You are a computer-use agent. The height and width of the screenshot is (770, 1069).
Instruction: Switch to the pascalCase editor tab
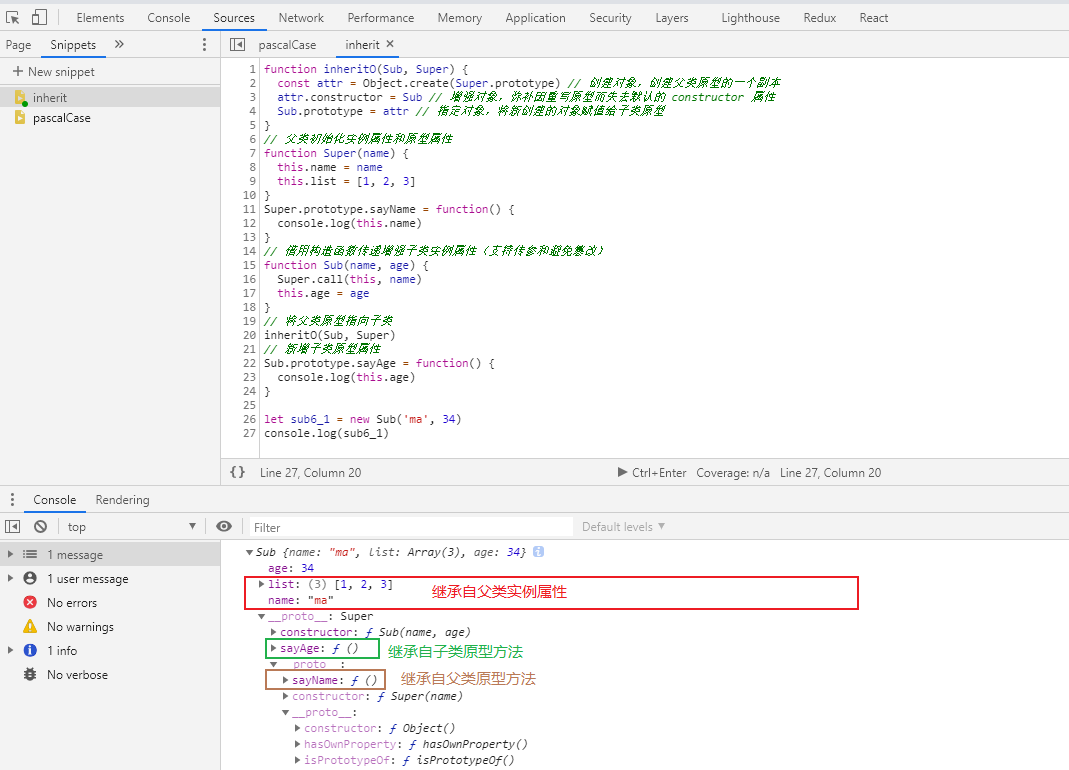pos(287,45)
